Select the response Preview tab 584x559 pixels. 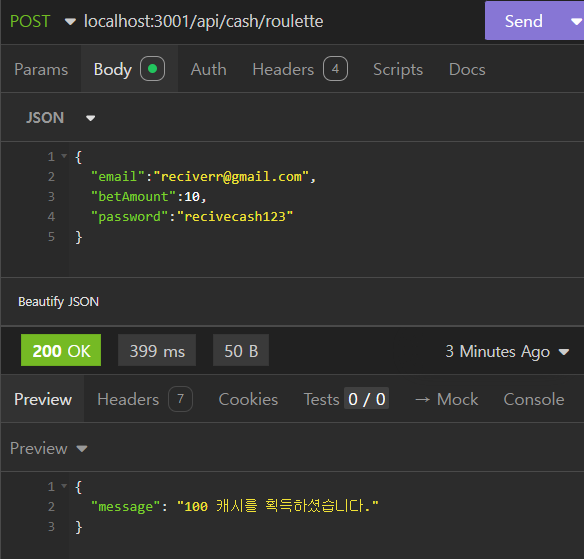click(43, 399)
